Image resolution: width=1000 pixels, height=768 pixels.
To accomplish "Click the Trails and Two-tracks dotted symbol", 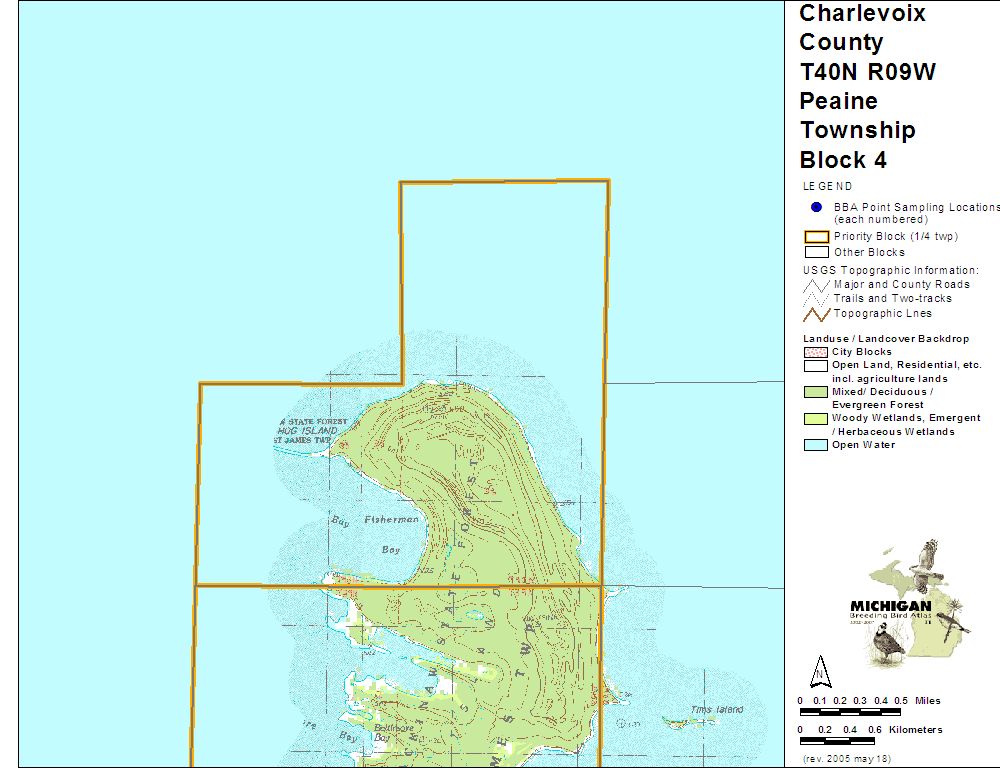I will click(816, 299).
